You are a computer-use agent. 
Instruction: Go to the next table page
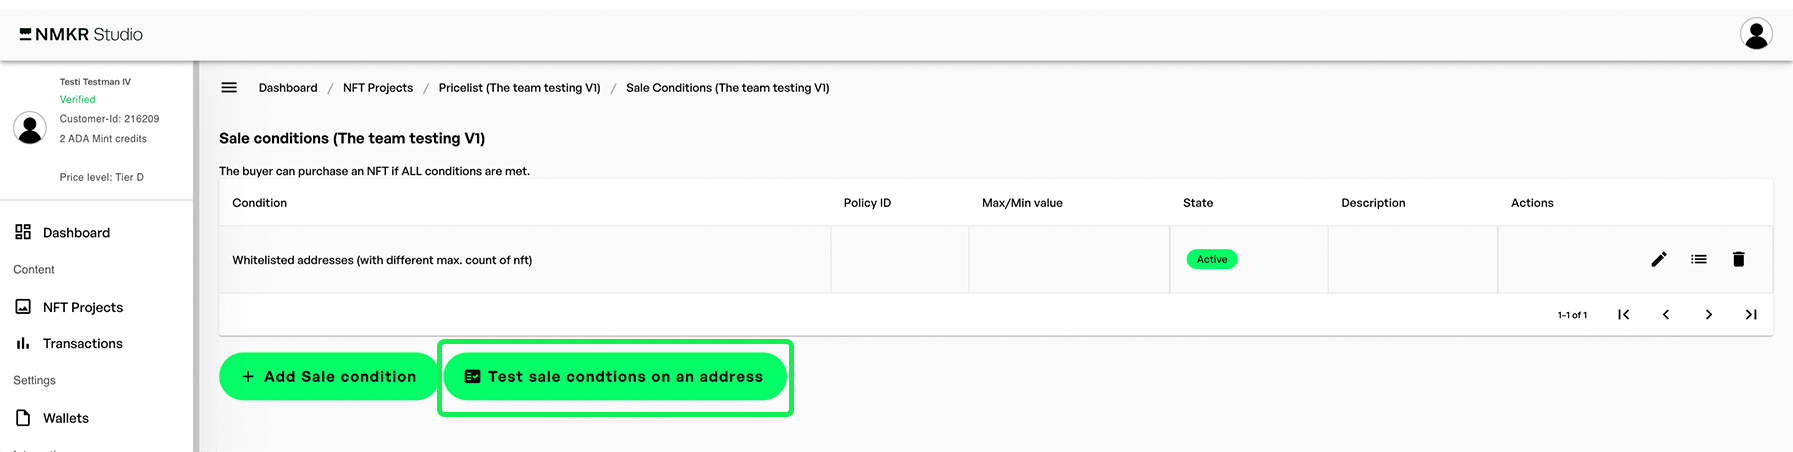point(1709,314)
